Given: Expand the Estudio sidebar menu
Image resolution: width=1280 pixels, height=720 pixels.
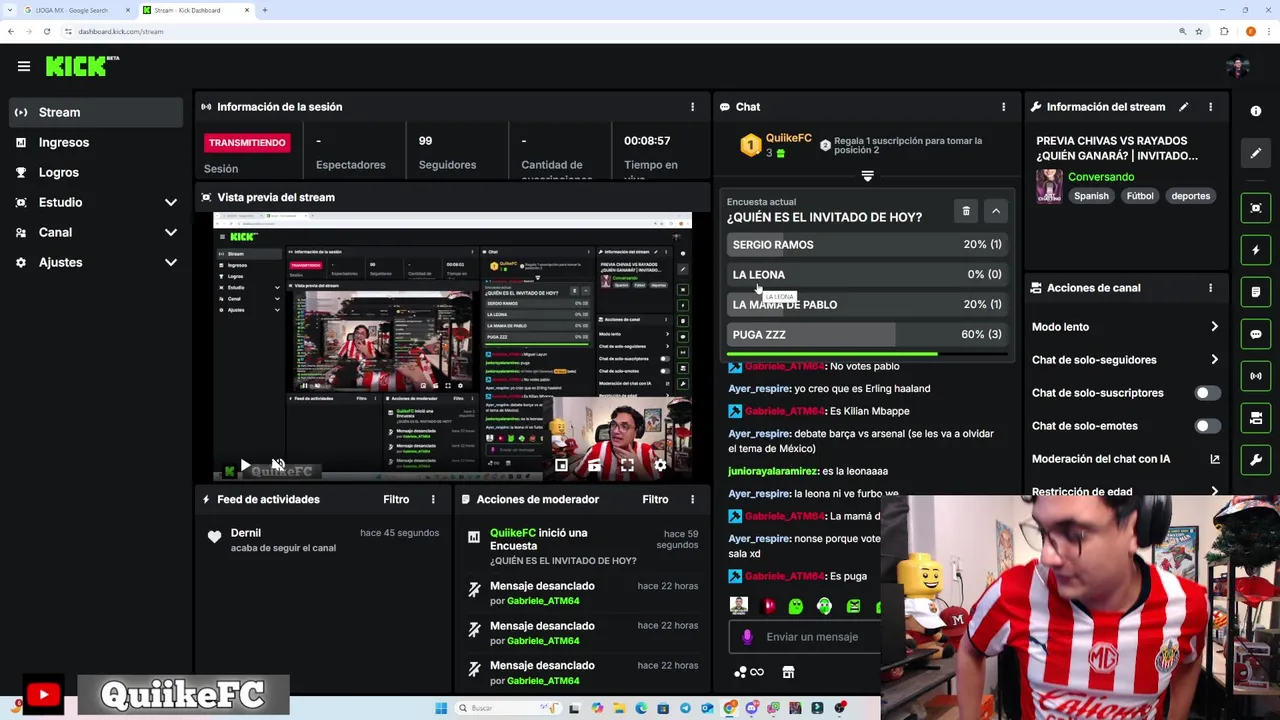Looking at the screenshot, I should click(x=97, y=202).
